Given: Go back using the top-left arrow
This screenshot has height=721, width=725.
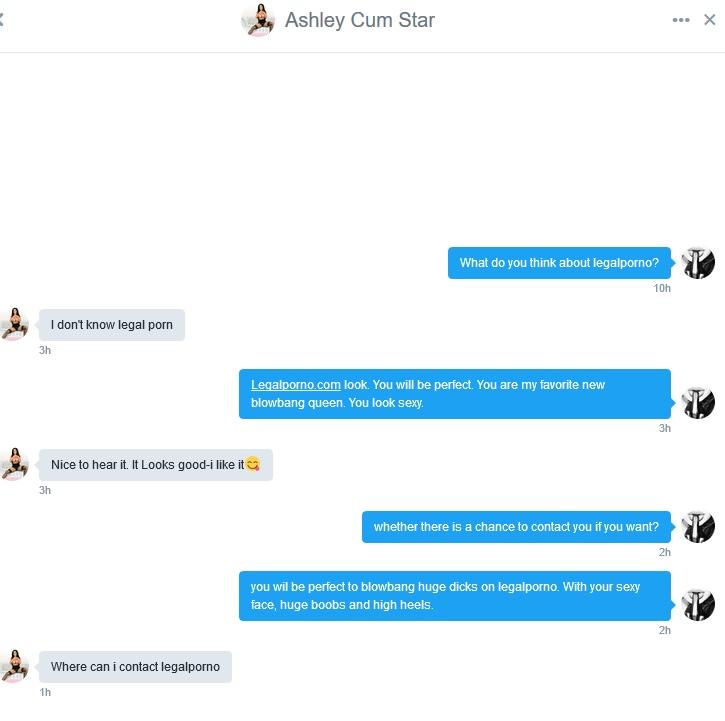Looking at the screenshot, I should point(1,20).
